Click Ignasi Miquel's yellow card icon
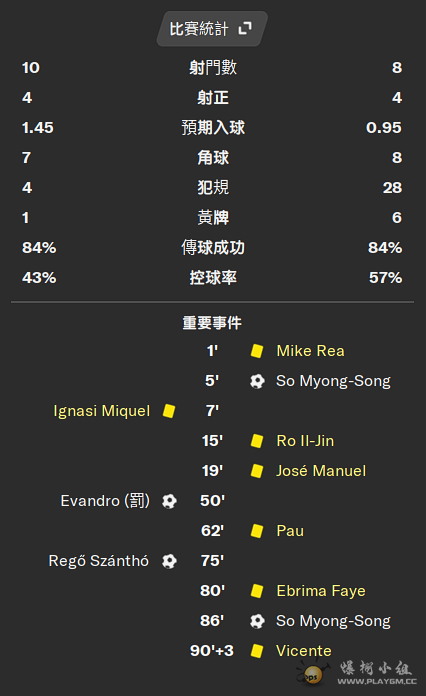The height and width of the screenshot is (696, 426). coord(169,411)
